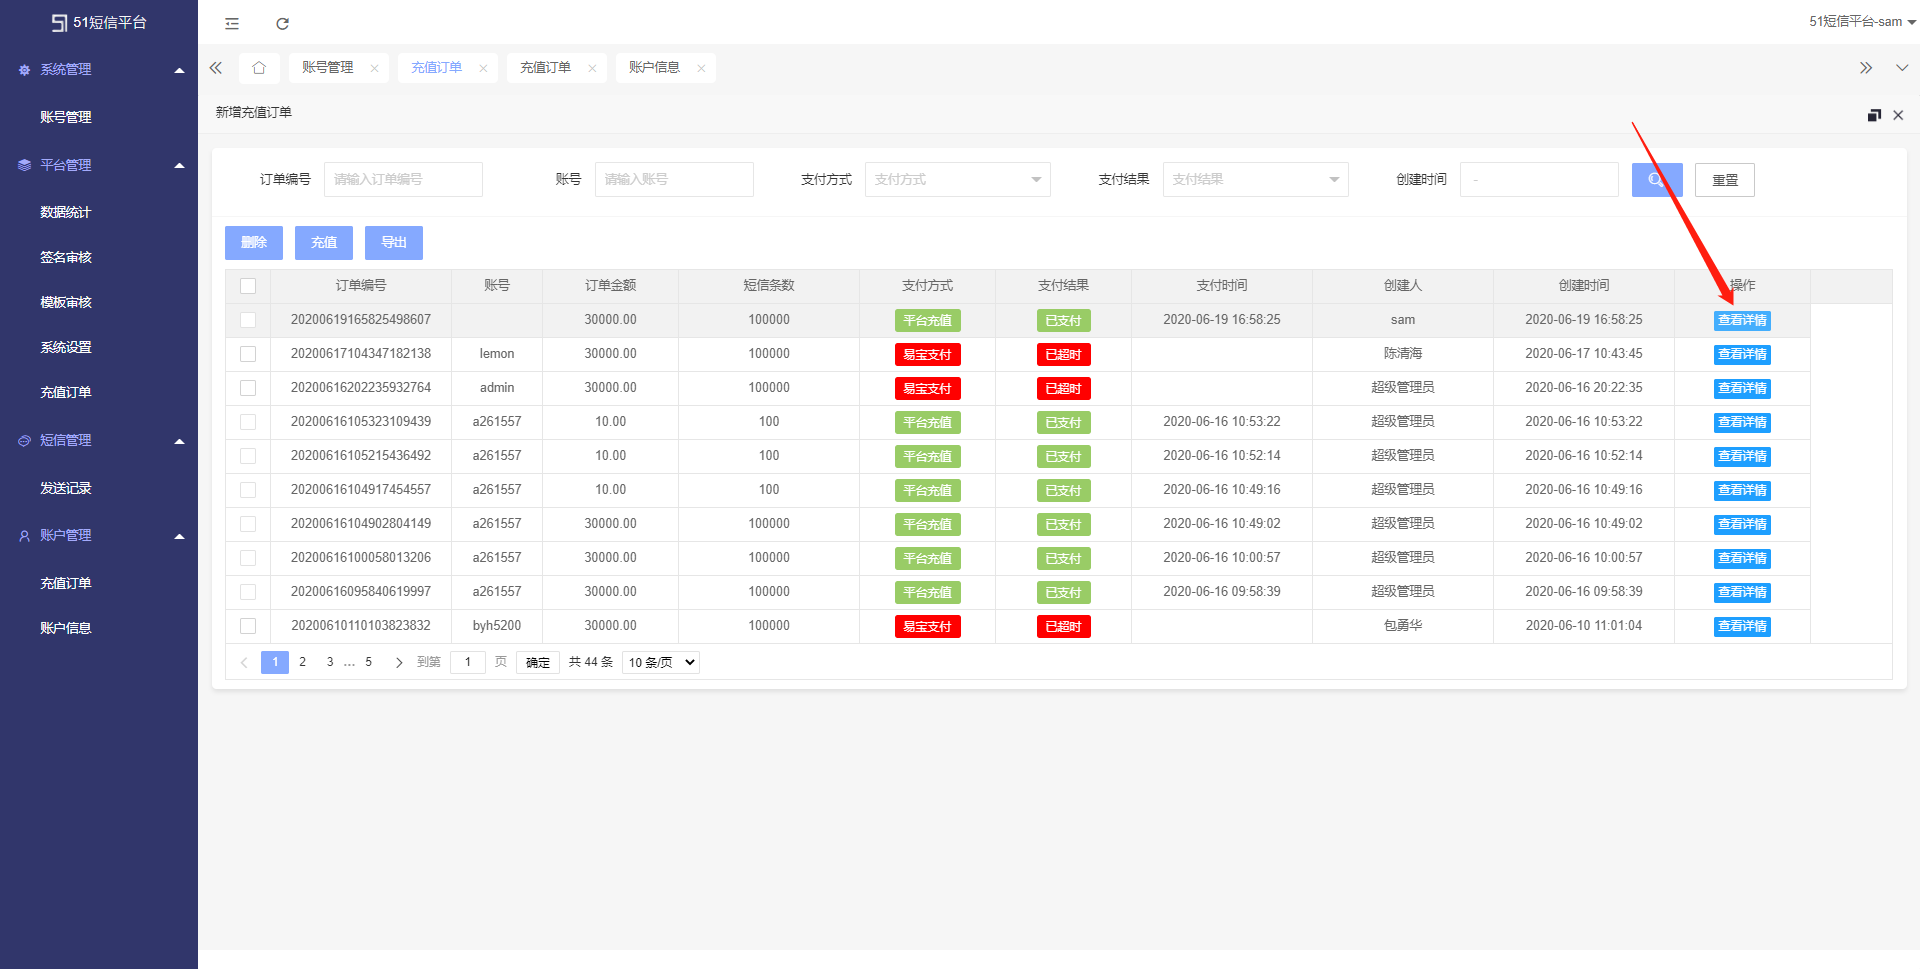
Task: Click the 导出 button
Action: pyautogui.click(x=394, y=243)
